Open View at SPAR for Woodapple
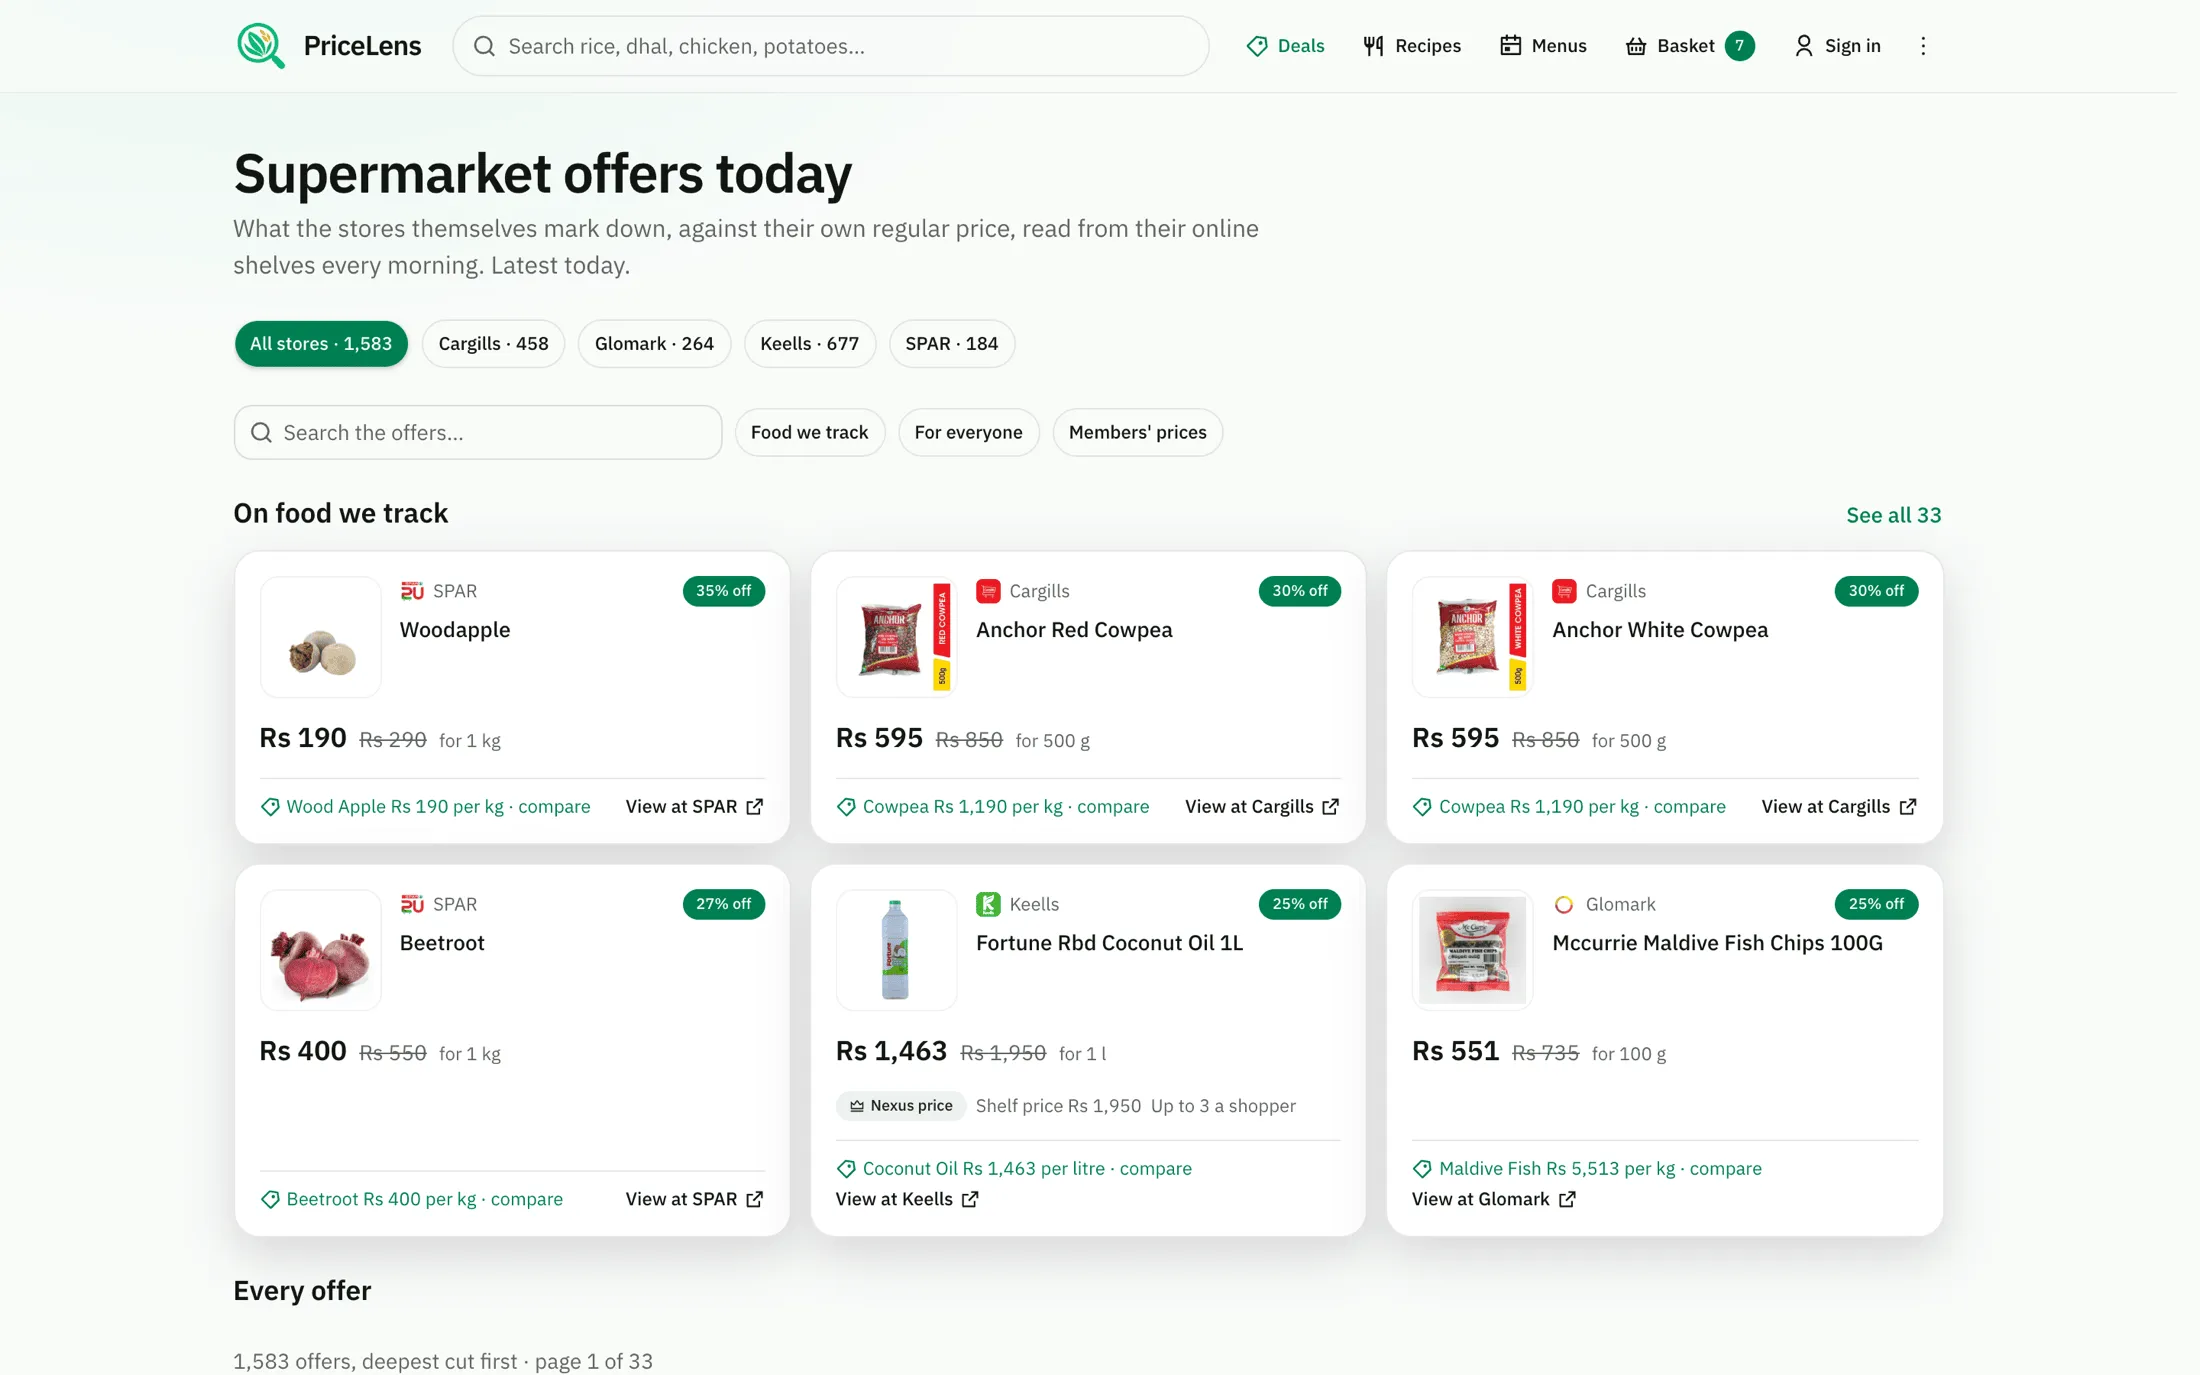 pos(694,806)
